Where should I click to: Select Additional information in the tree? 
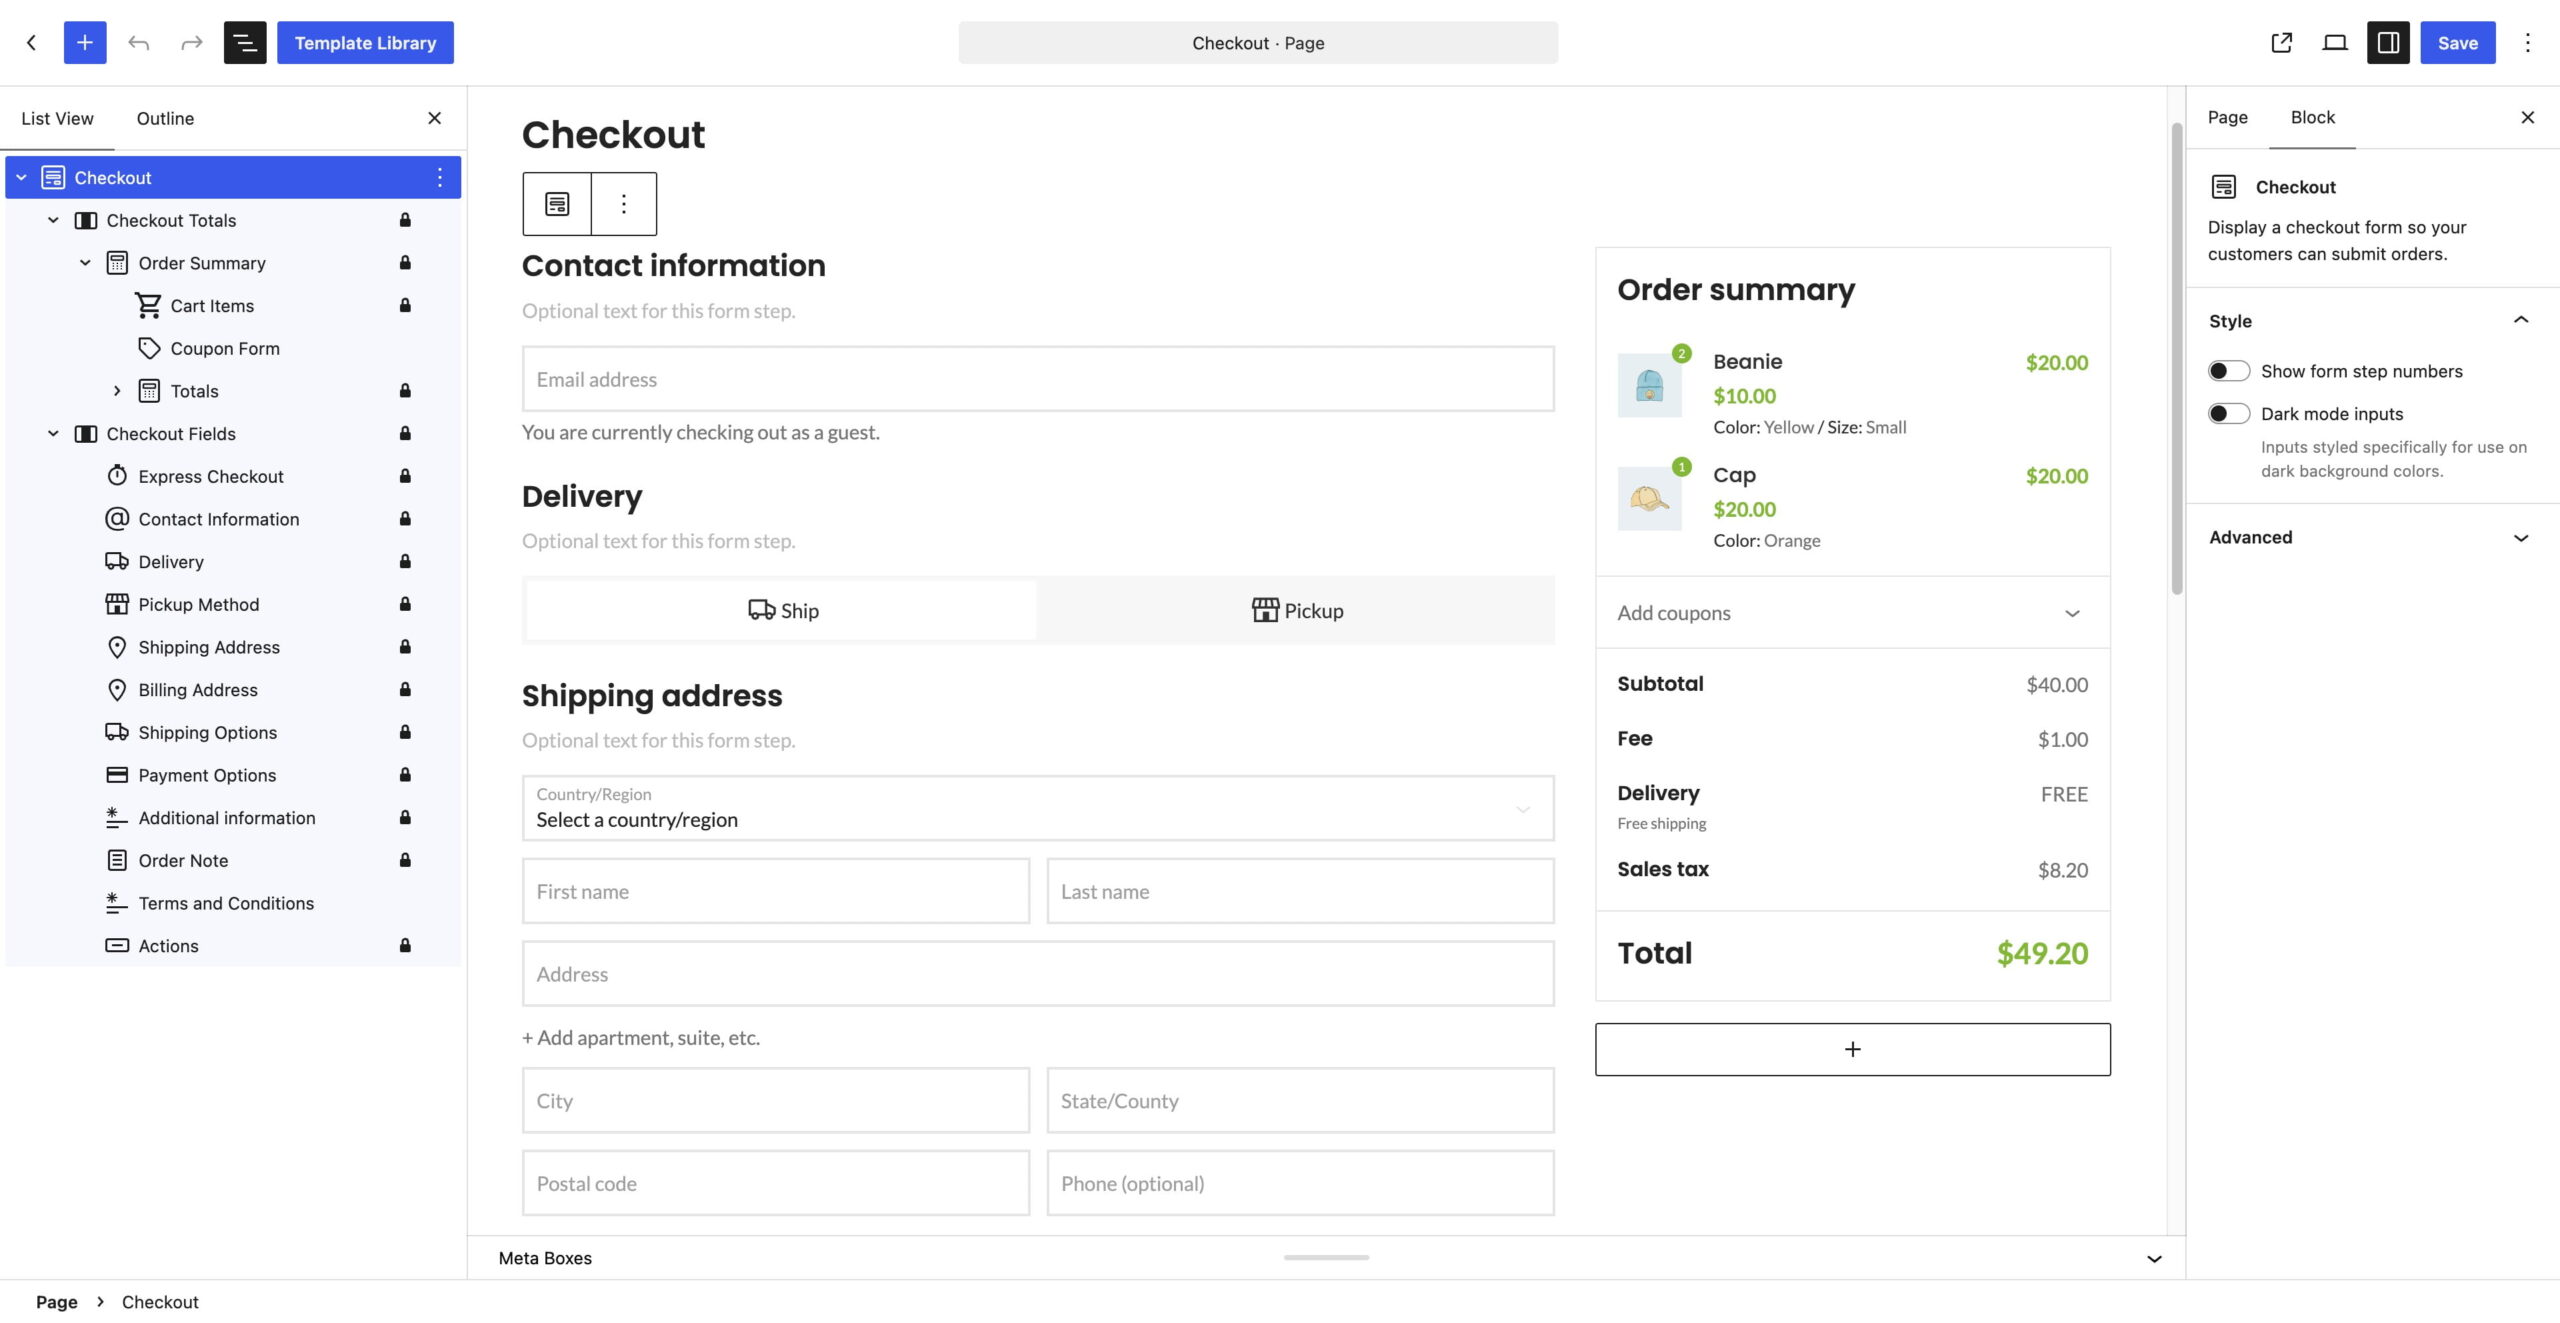tap(227, 817)
